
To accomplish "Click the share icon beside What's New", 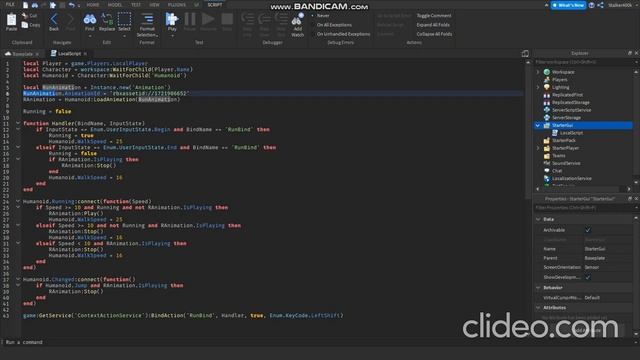I will [600, 5].
